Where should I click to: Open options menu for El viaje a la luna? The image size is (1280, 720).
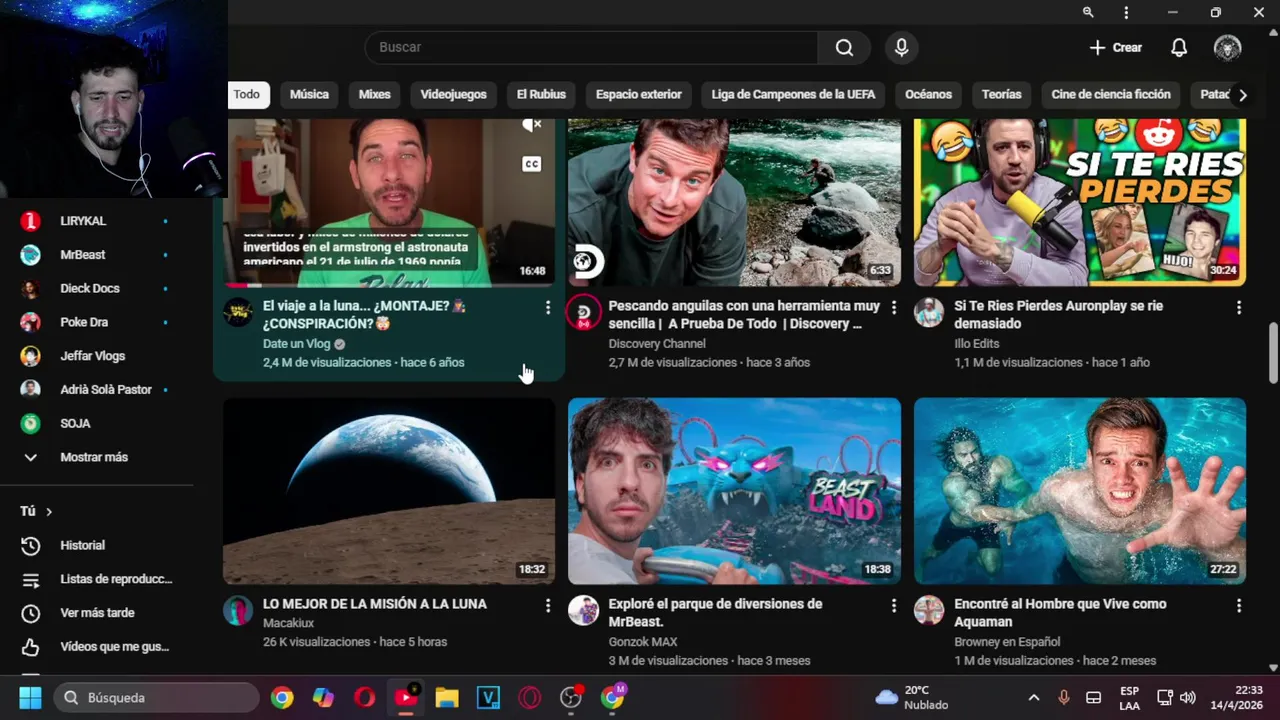point(547,307)
